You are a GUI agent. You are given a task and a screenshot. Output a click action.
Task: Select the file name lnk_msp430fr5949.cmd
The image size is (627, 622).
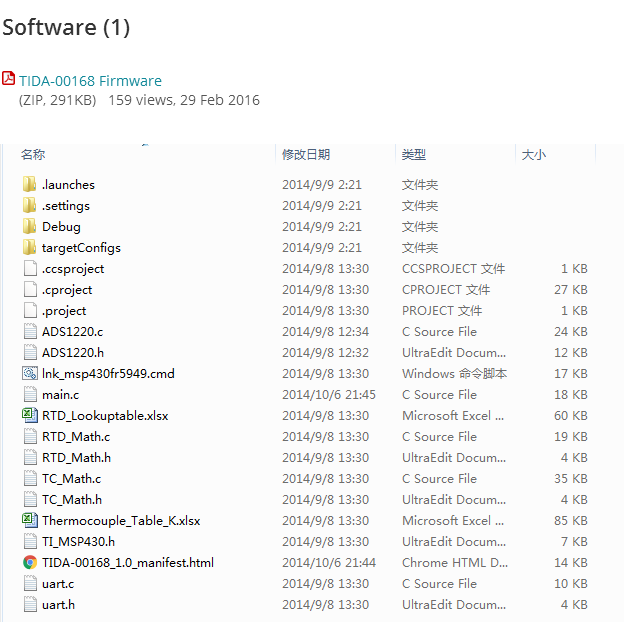(x=108, y=374)
